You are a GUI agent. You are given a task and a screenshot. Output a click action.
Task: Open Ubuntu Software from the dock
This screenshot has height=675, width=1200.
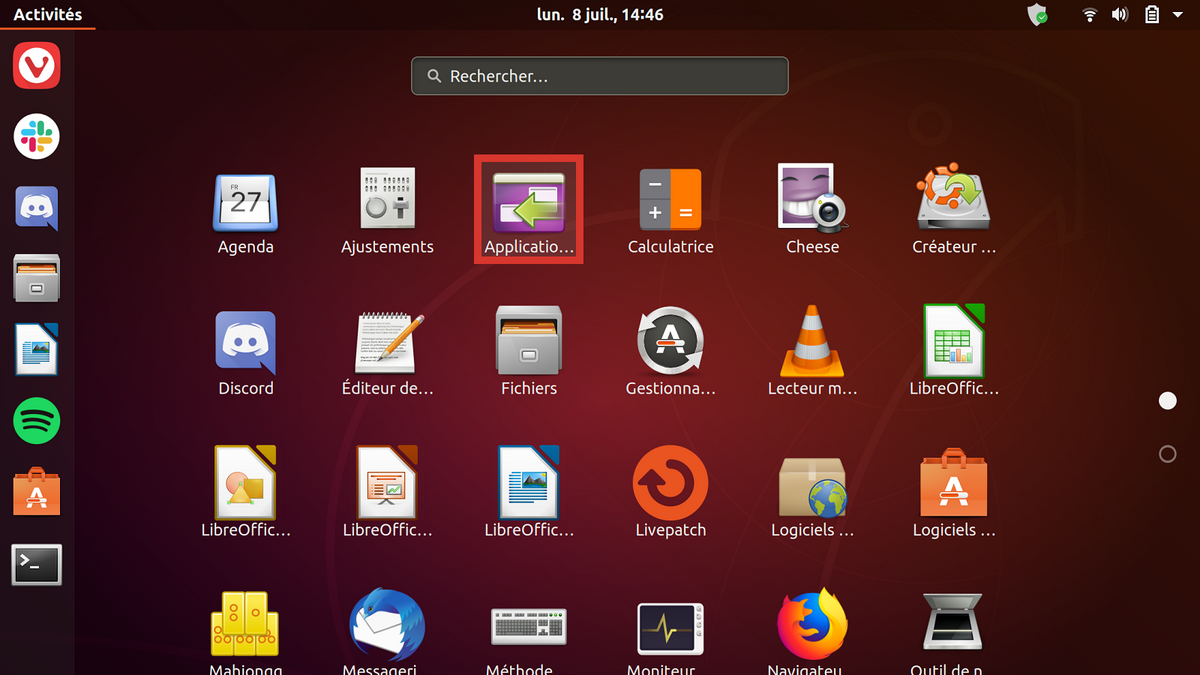(37, 493)
